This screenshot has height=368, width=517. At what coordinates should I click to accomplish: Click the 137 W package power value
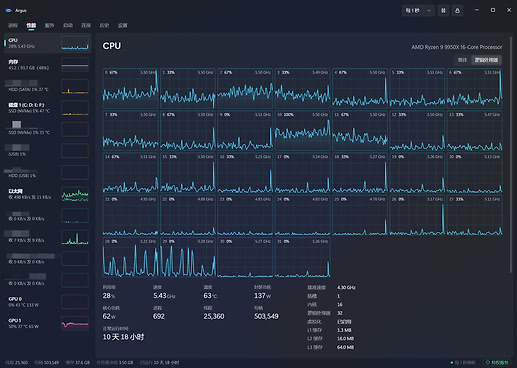click(x=263, y=296)
